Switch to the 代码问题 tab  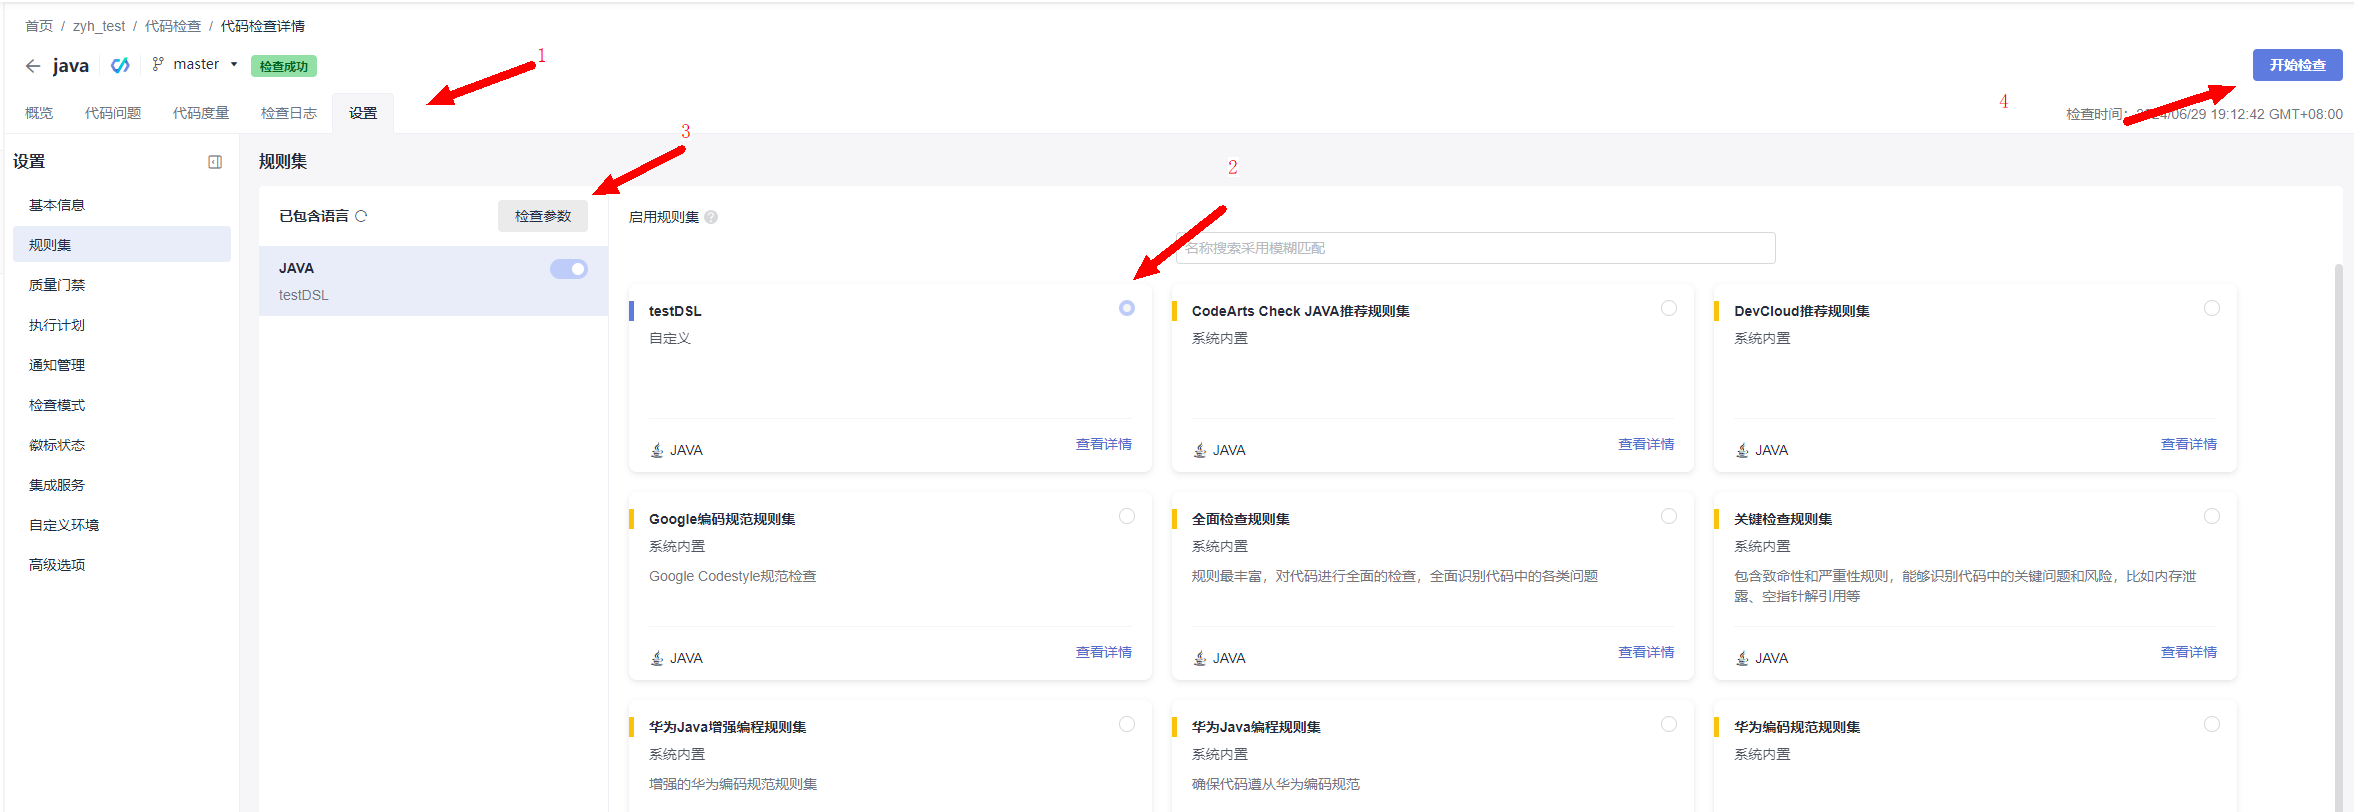pos(113,113)
